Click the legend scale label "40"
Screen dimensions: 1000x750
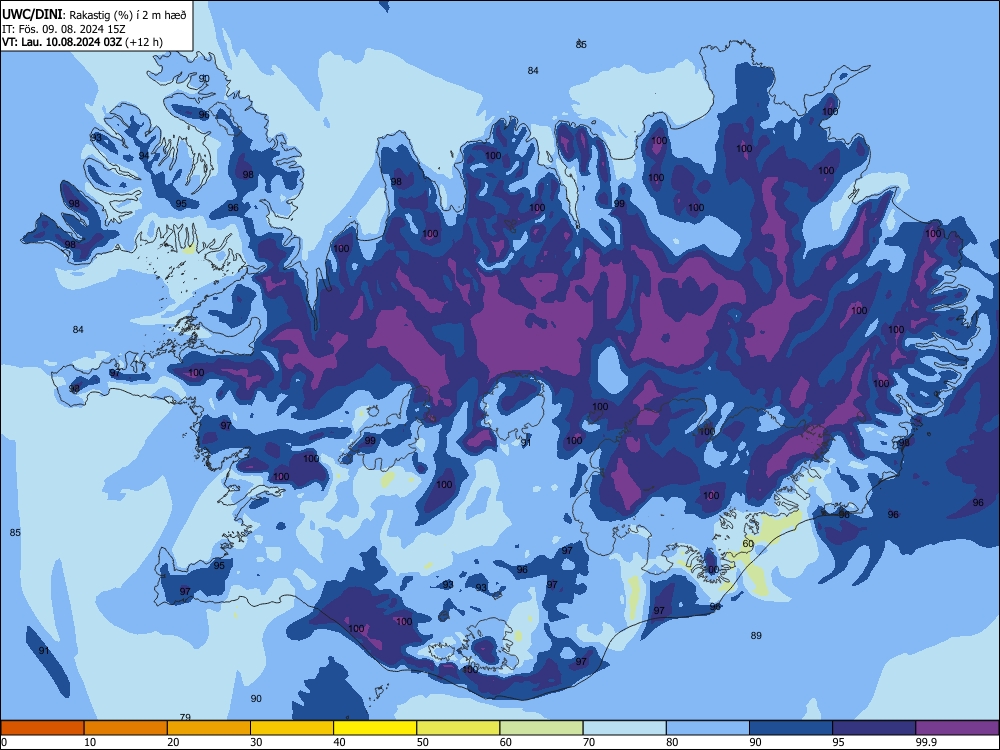click(339, 742)
